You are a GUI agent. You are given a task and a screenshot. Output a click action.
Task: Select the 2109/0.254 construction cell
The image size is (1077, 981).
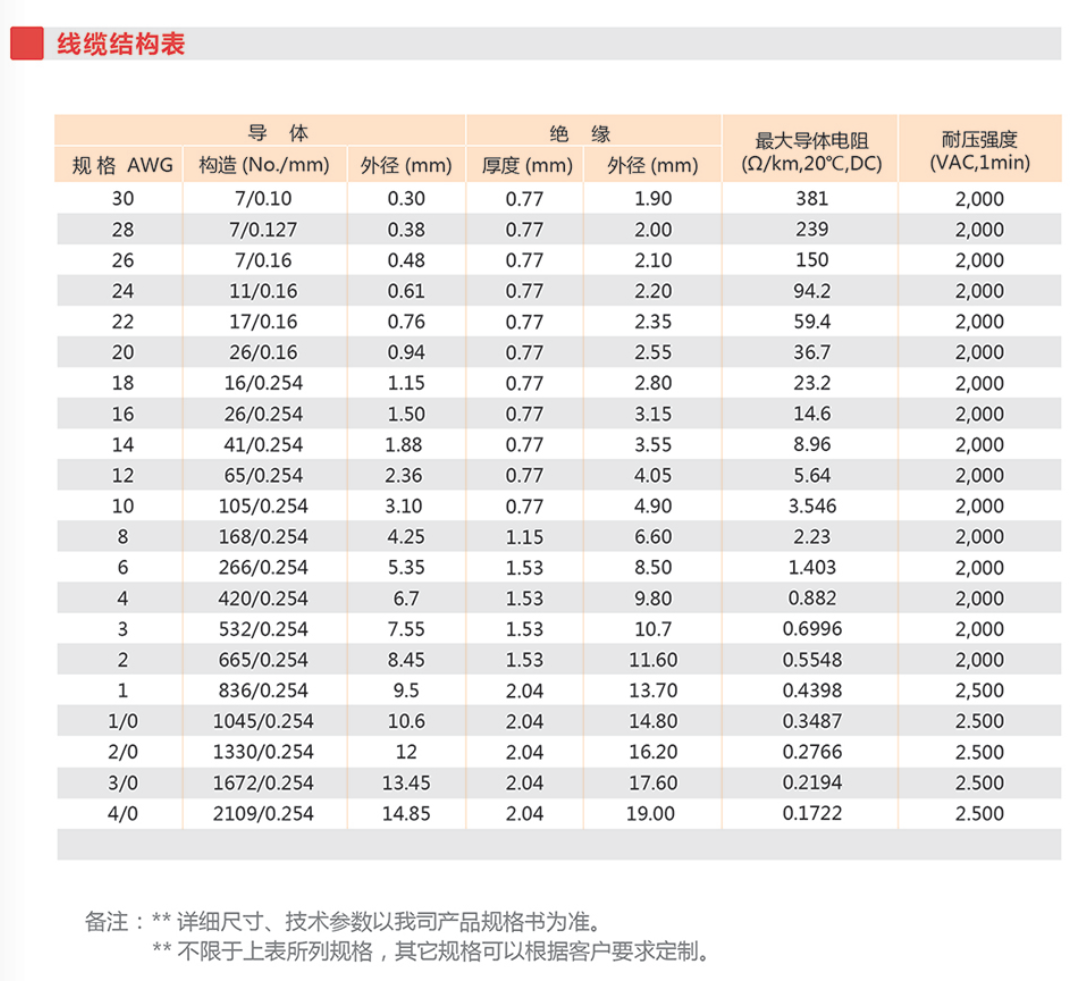pos(264,814)
